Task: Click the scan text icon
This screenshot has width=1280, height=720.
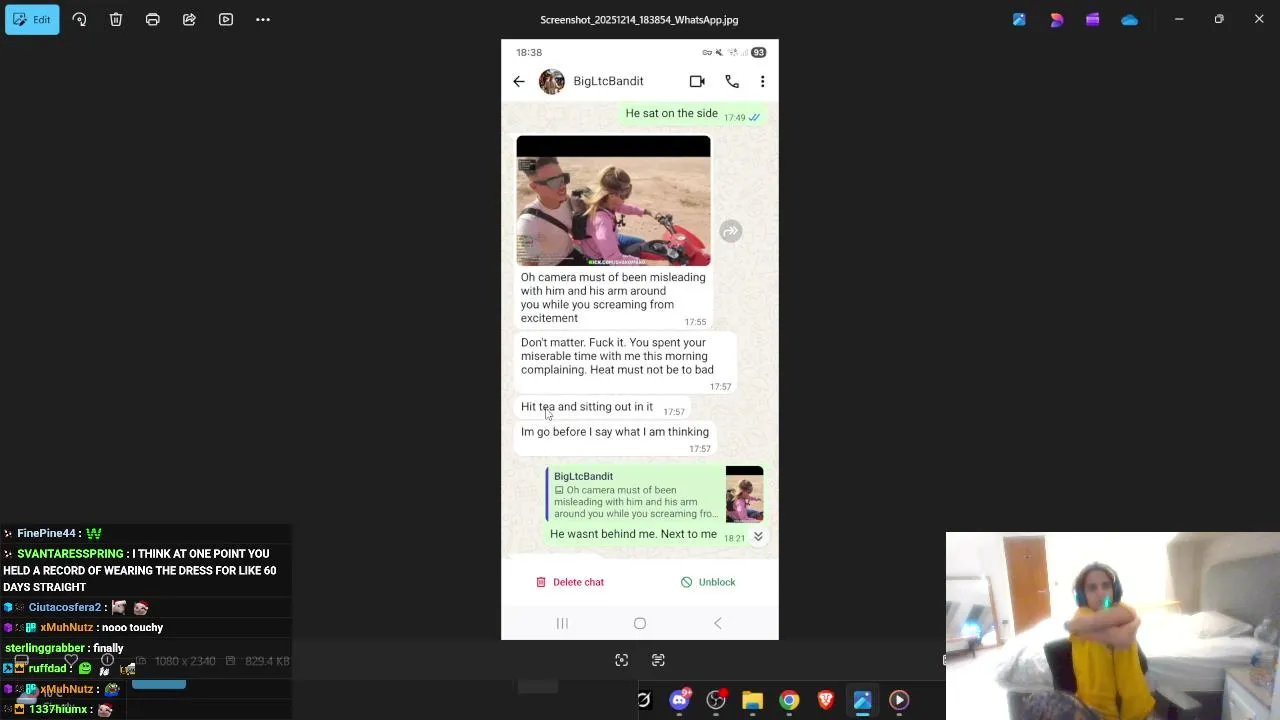Action: [x=658, y=660]
